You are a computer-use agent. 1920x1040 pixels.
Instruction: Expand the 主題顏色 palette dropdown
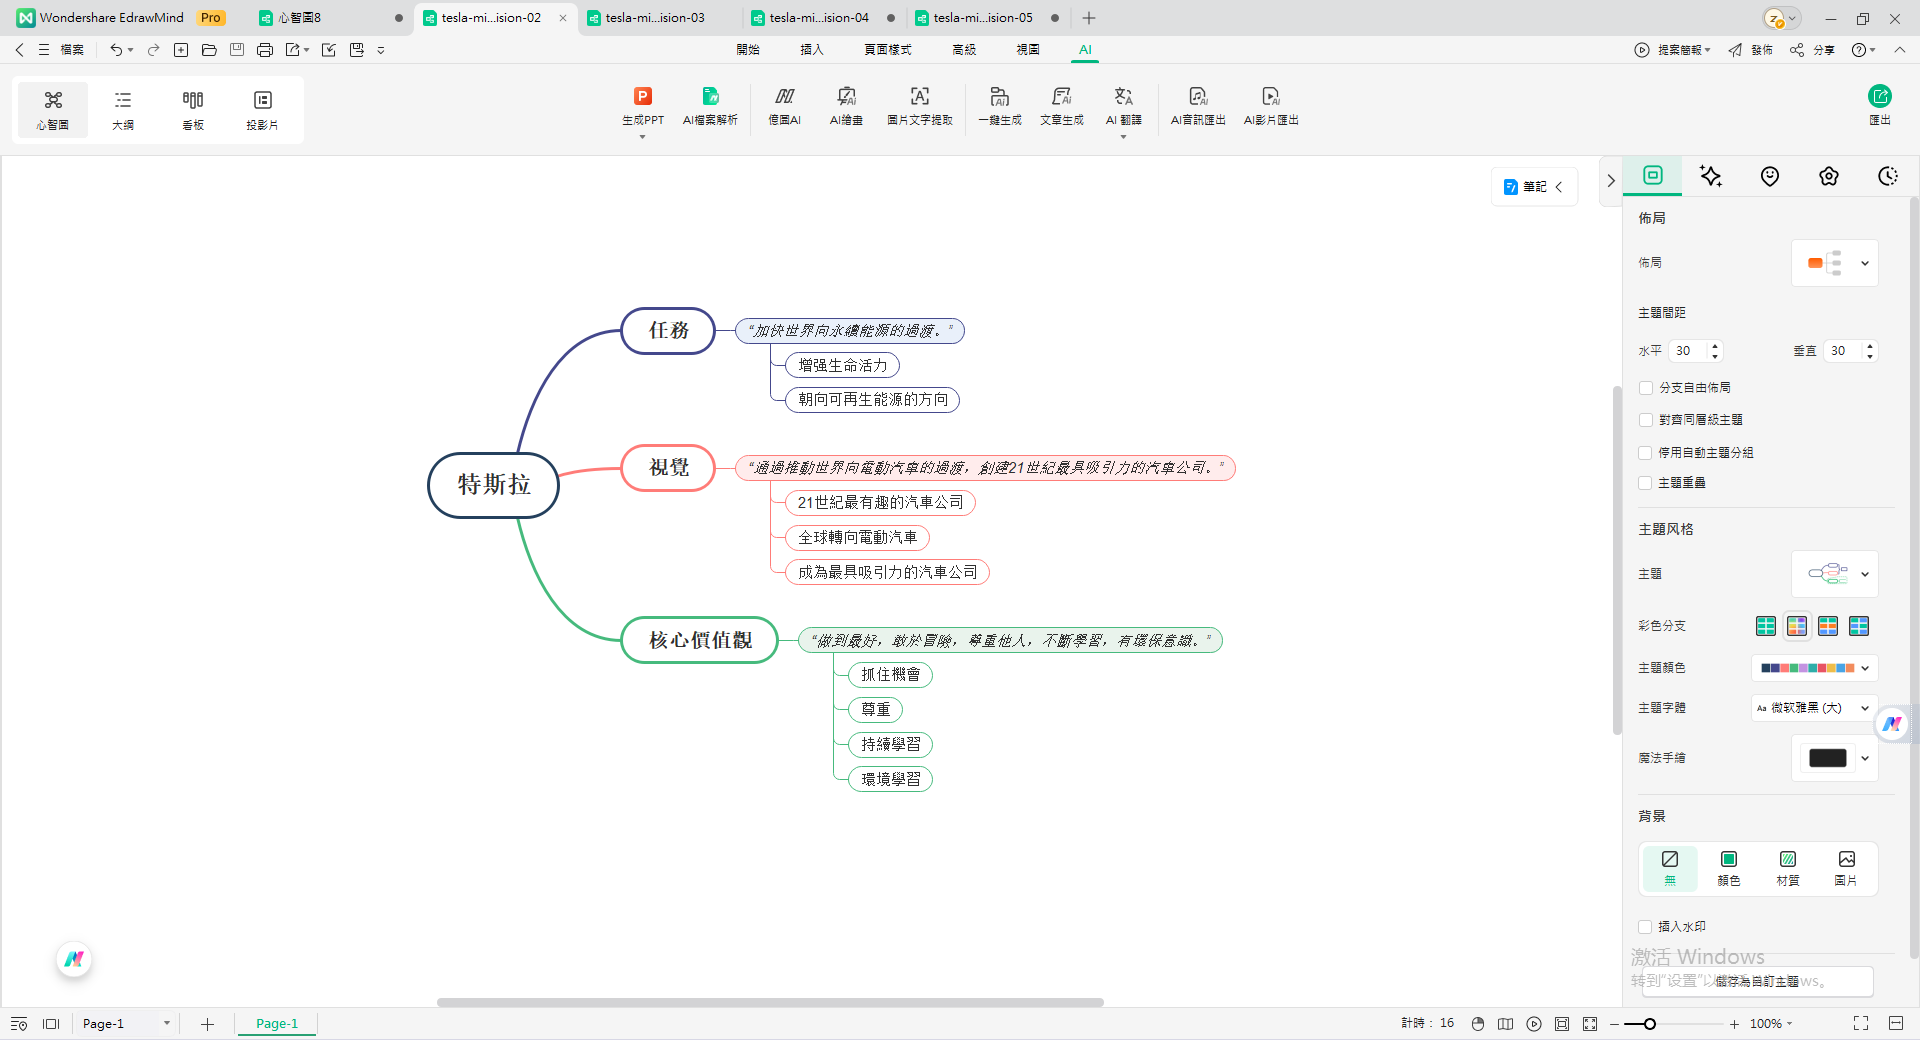point(1814,668)
